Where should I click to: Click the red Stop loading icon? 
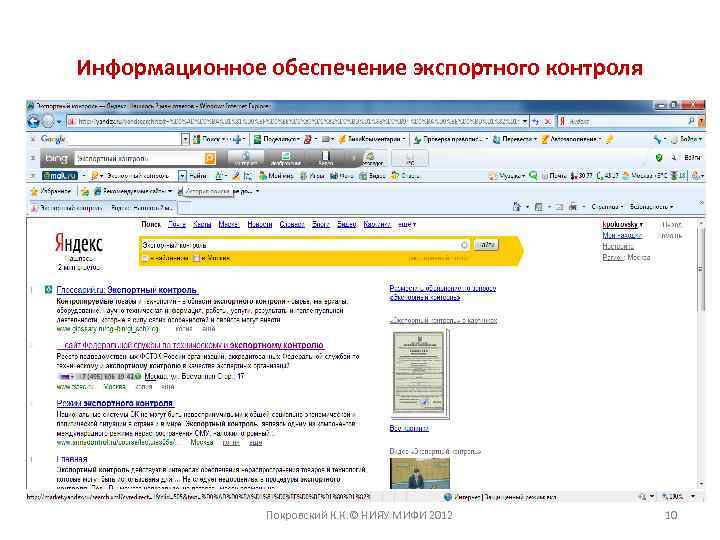pos(547,121)
